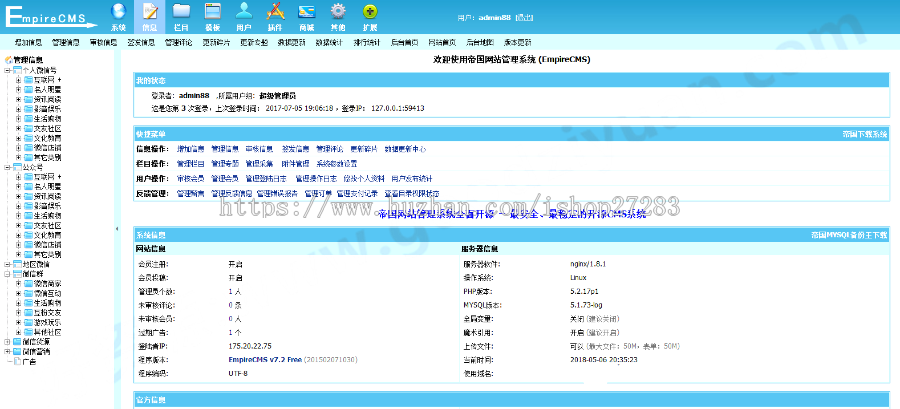900x409 pixels.
Task: Click 管理订单 in the quick menu
Action: click(x=318, y=193)
